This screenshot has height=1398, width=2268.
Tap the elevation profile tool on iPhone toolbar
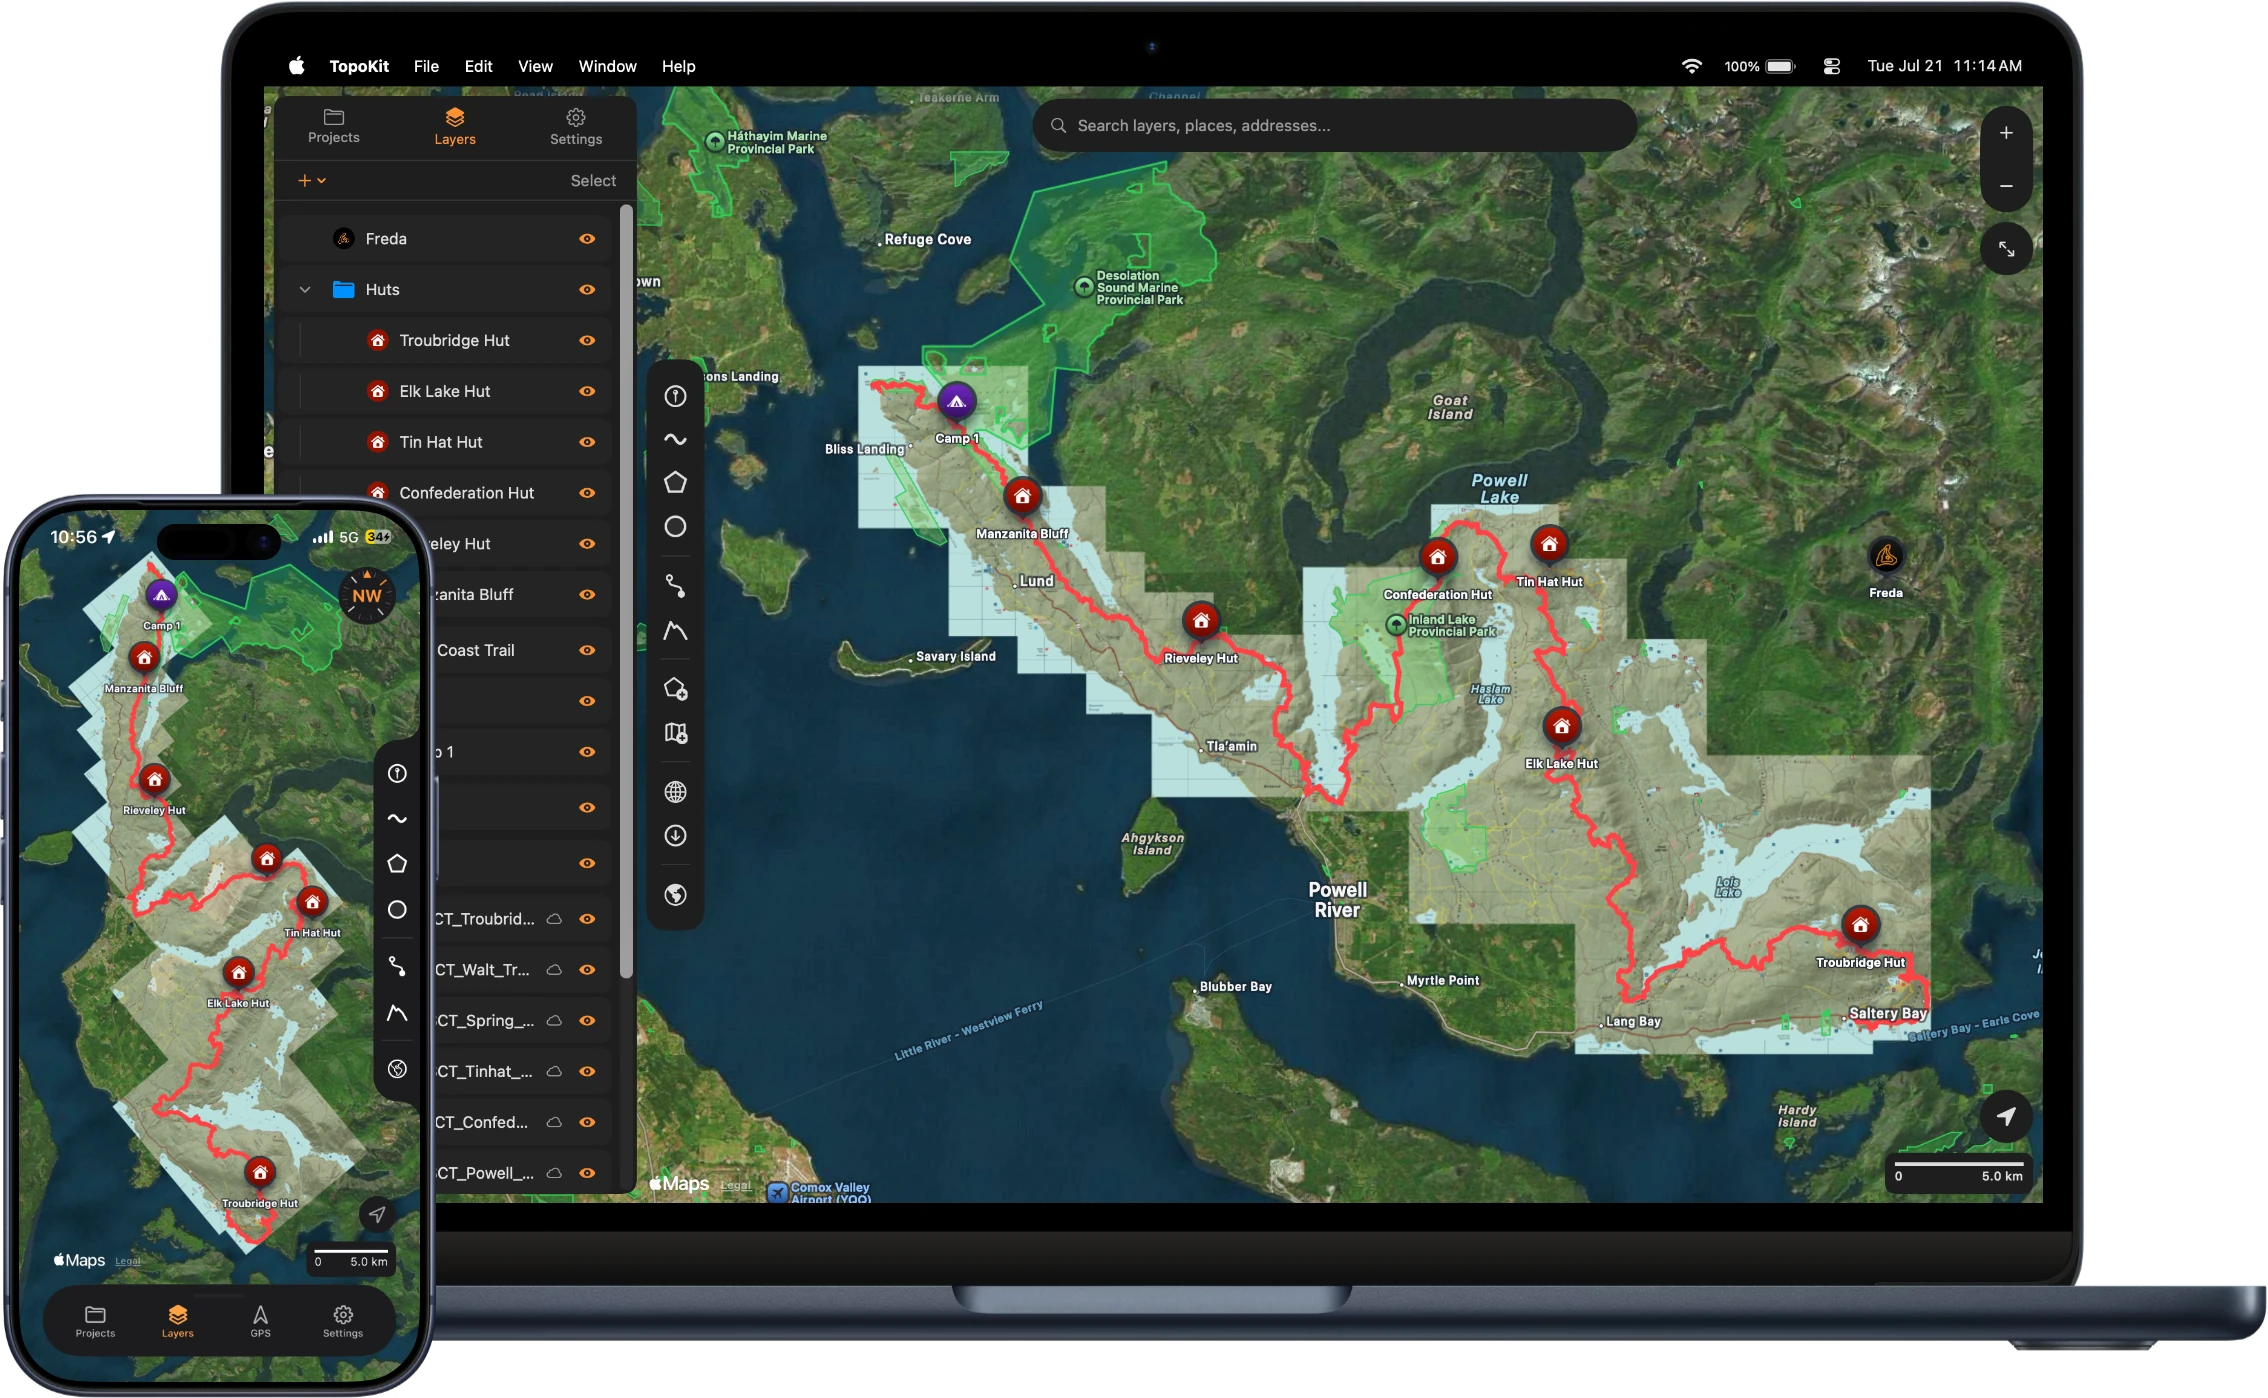[397, 1013]
